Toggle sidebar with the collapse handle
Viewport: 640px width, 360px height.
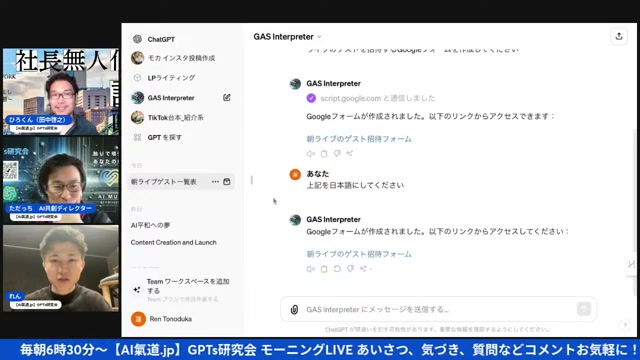coord(252,180)
